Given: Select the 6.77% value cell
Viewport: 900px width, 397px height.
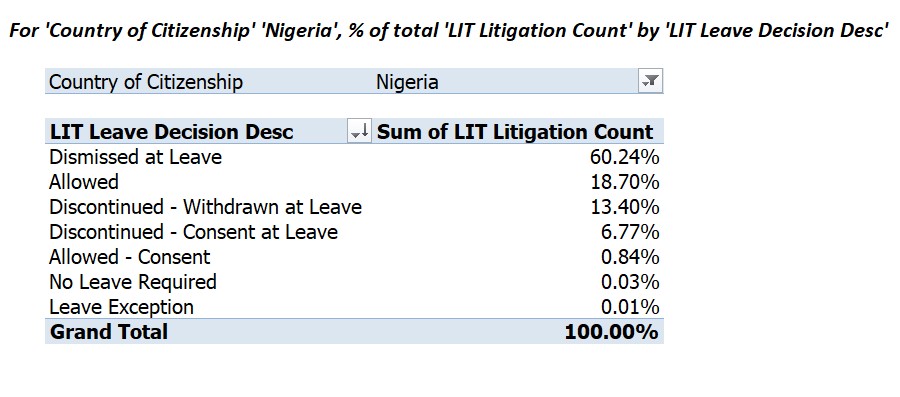Looking at the screenshot, I should pyautogui.click(x=630, y=232).
